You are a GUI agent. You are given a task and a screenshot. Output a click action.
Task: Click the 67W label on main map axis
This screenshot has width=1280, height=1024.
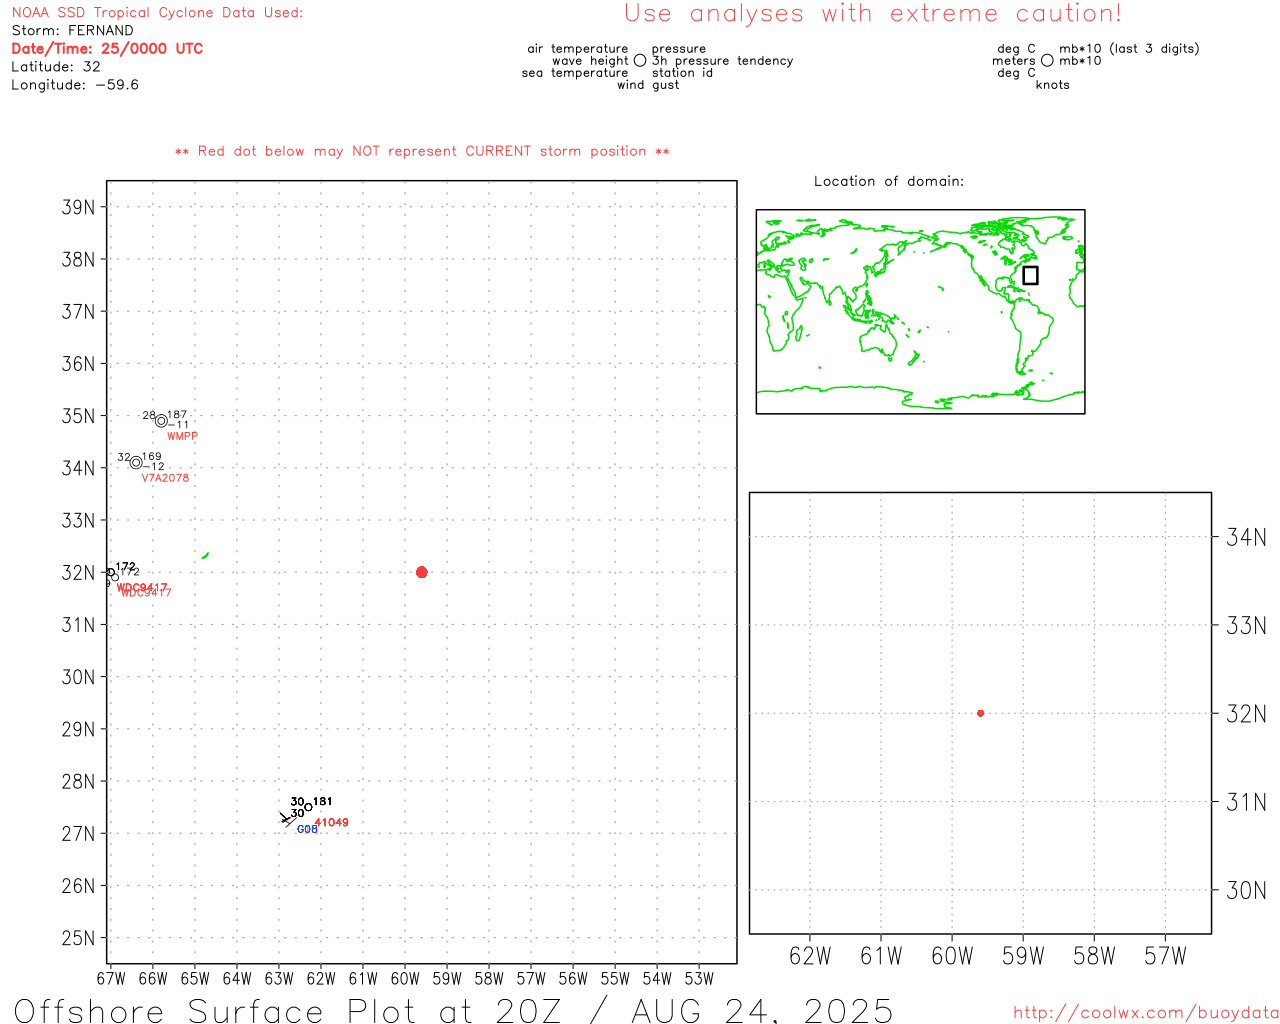click(111, 979)
